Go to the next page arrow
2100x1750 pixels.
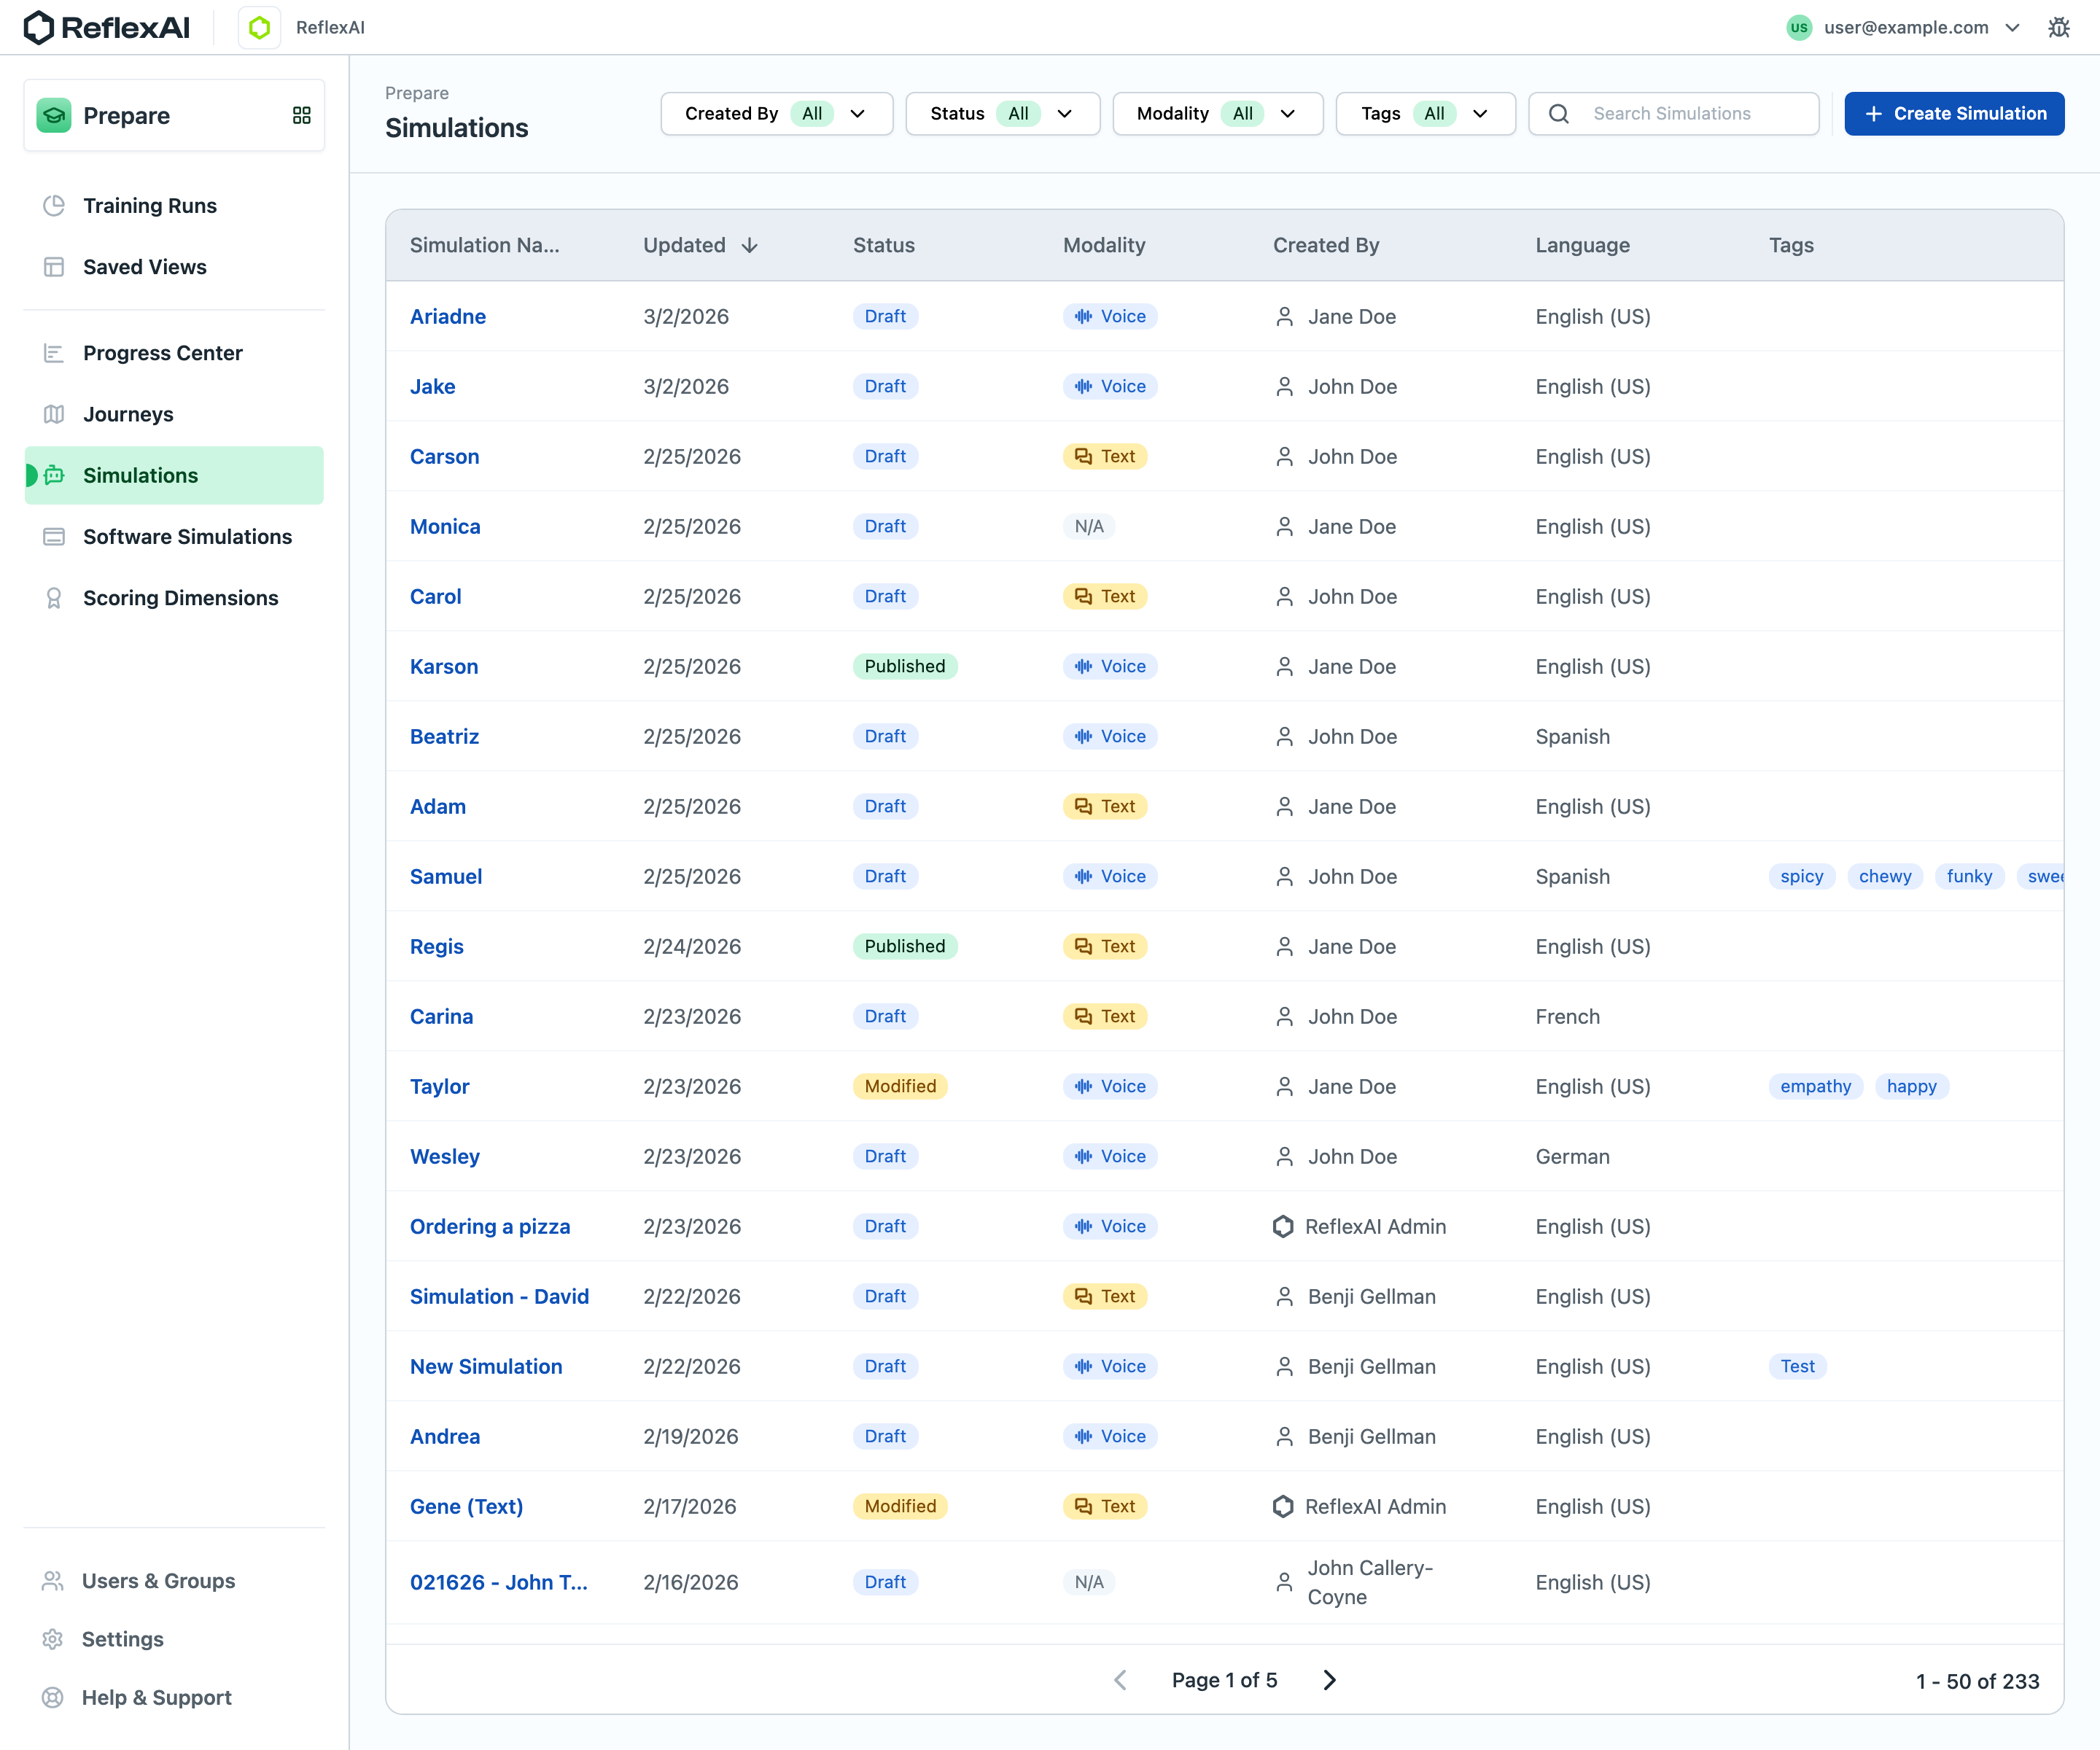1329,1680
